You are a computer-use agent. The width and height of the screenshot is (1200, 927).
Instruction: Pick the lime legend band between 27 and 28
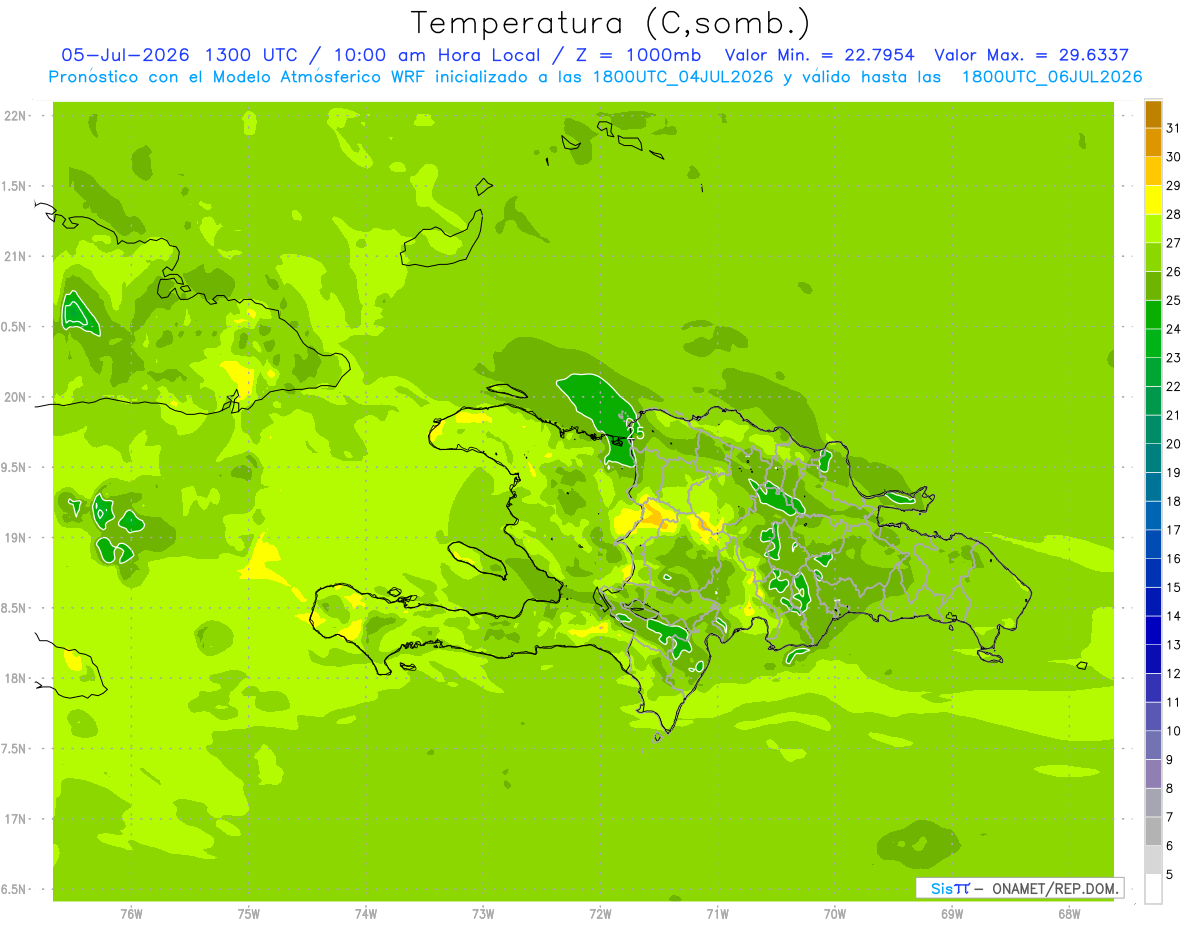1153,229
